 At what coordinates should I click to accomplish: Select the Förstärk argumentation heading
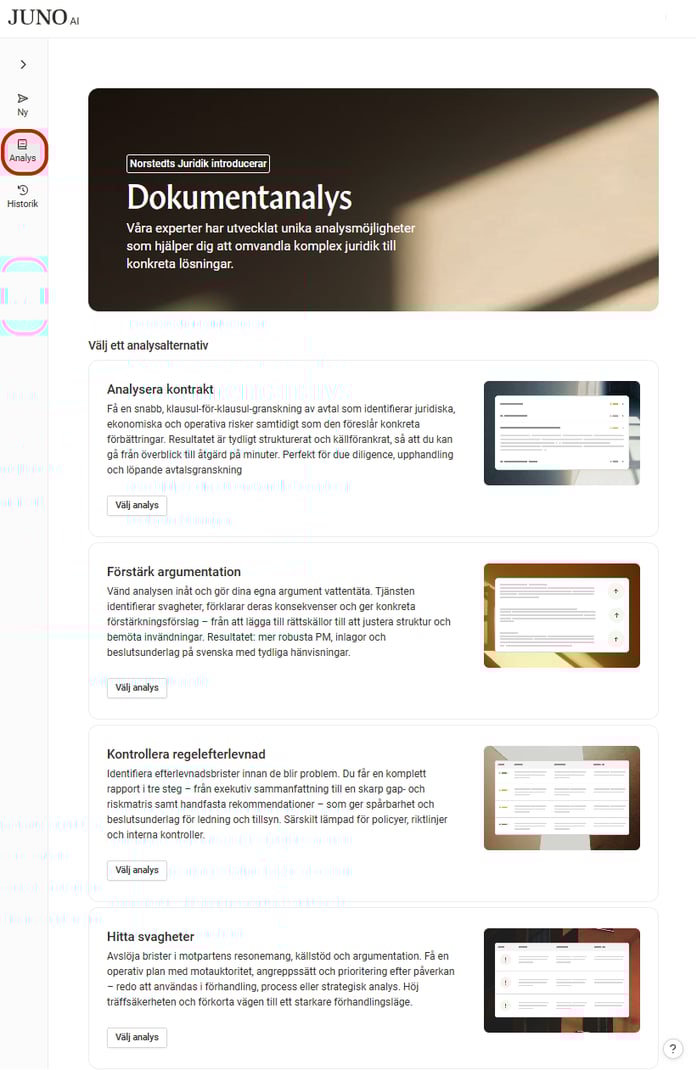pyautogui.click(x=174, y=572)
